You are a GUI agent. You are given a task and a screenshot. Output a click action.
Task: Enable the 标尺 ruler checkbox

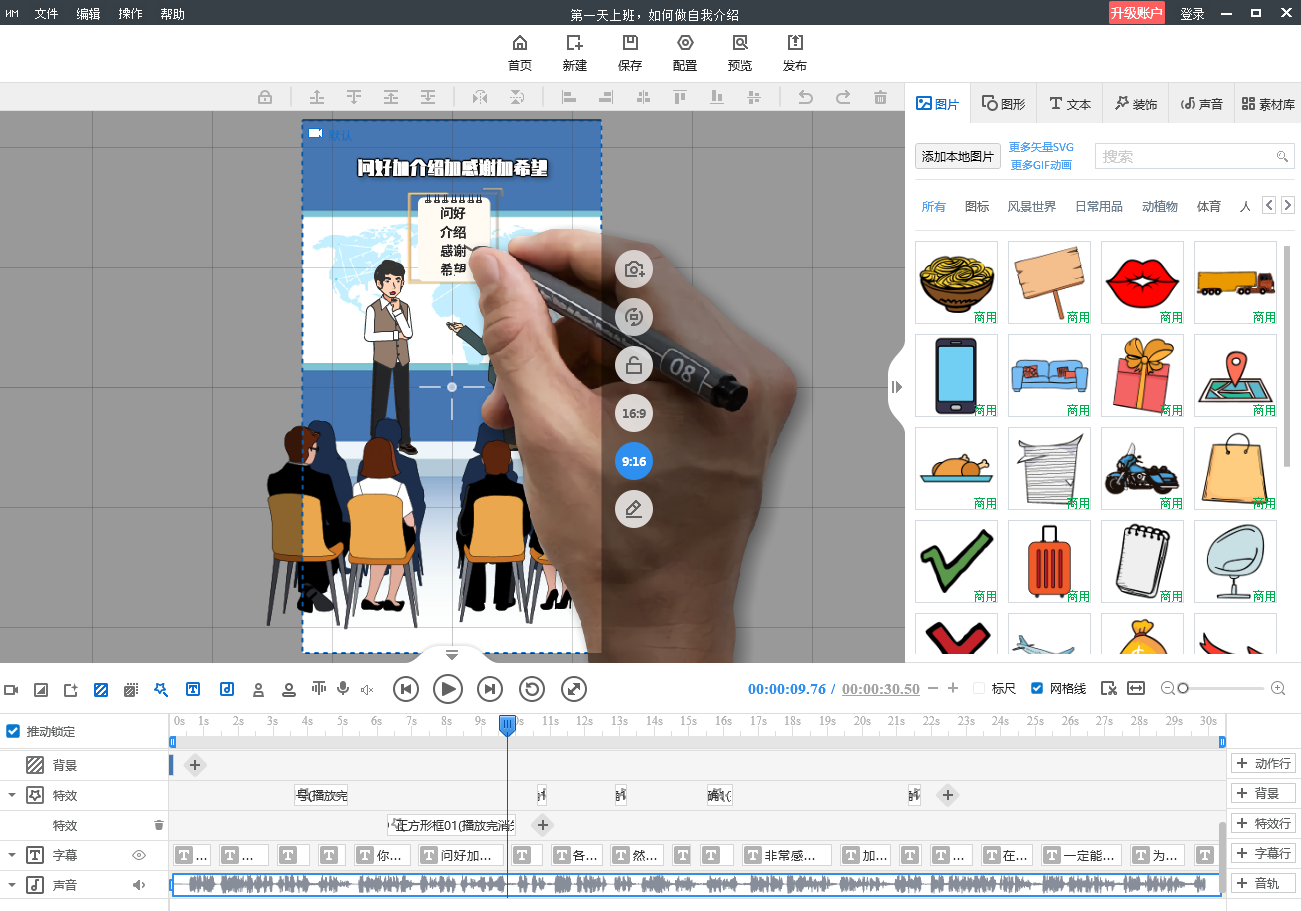click(x=979, y=688)
